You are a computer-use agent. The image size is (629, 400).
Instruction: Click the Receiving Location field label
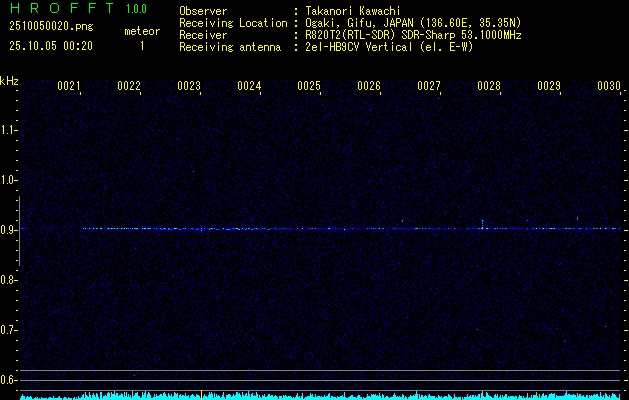233,23
